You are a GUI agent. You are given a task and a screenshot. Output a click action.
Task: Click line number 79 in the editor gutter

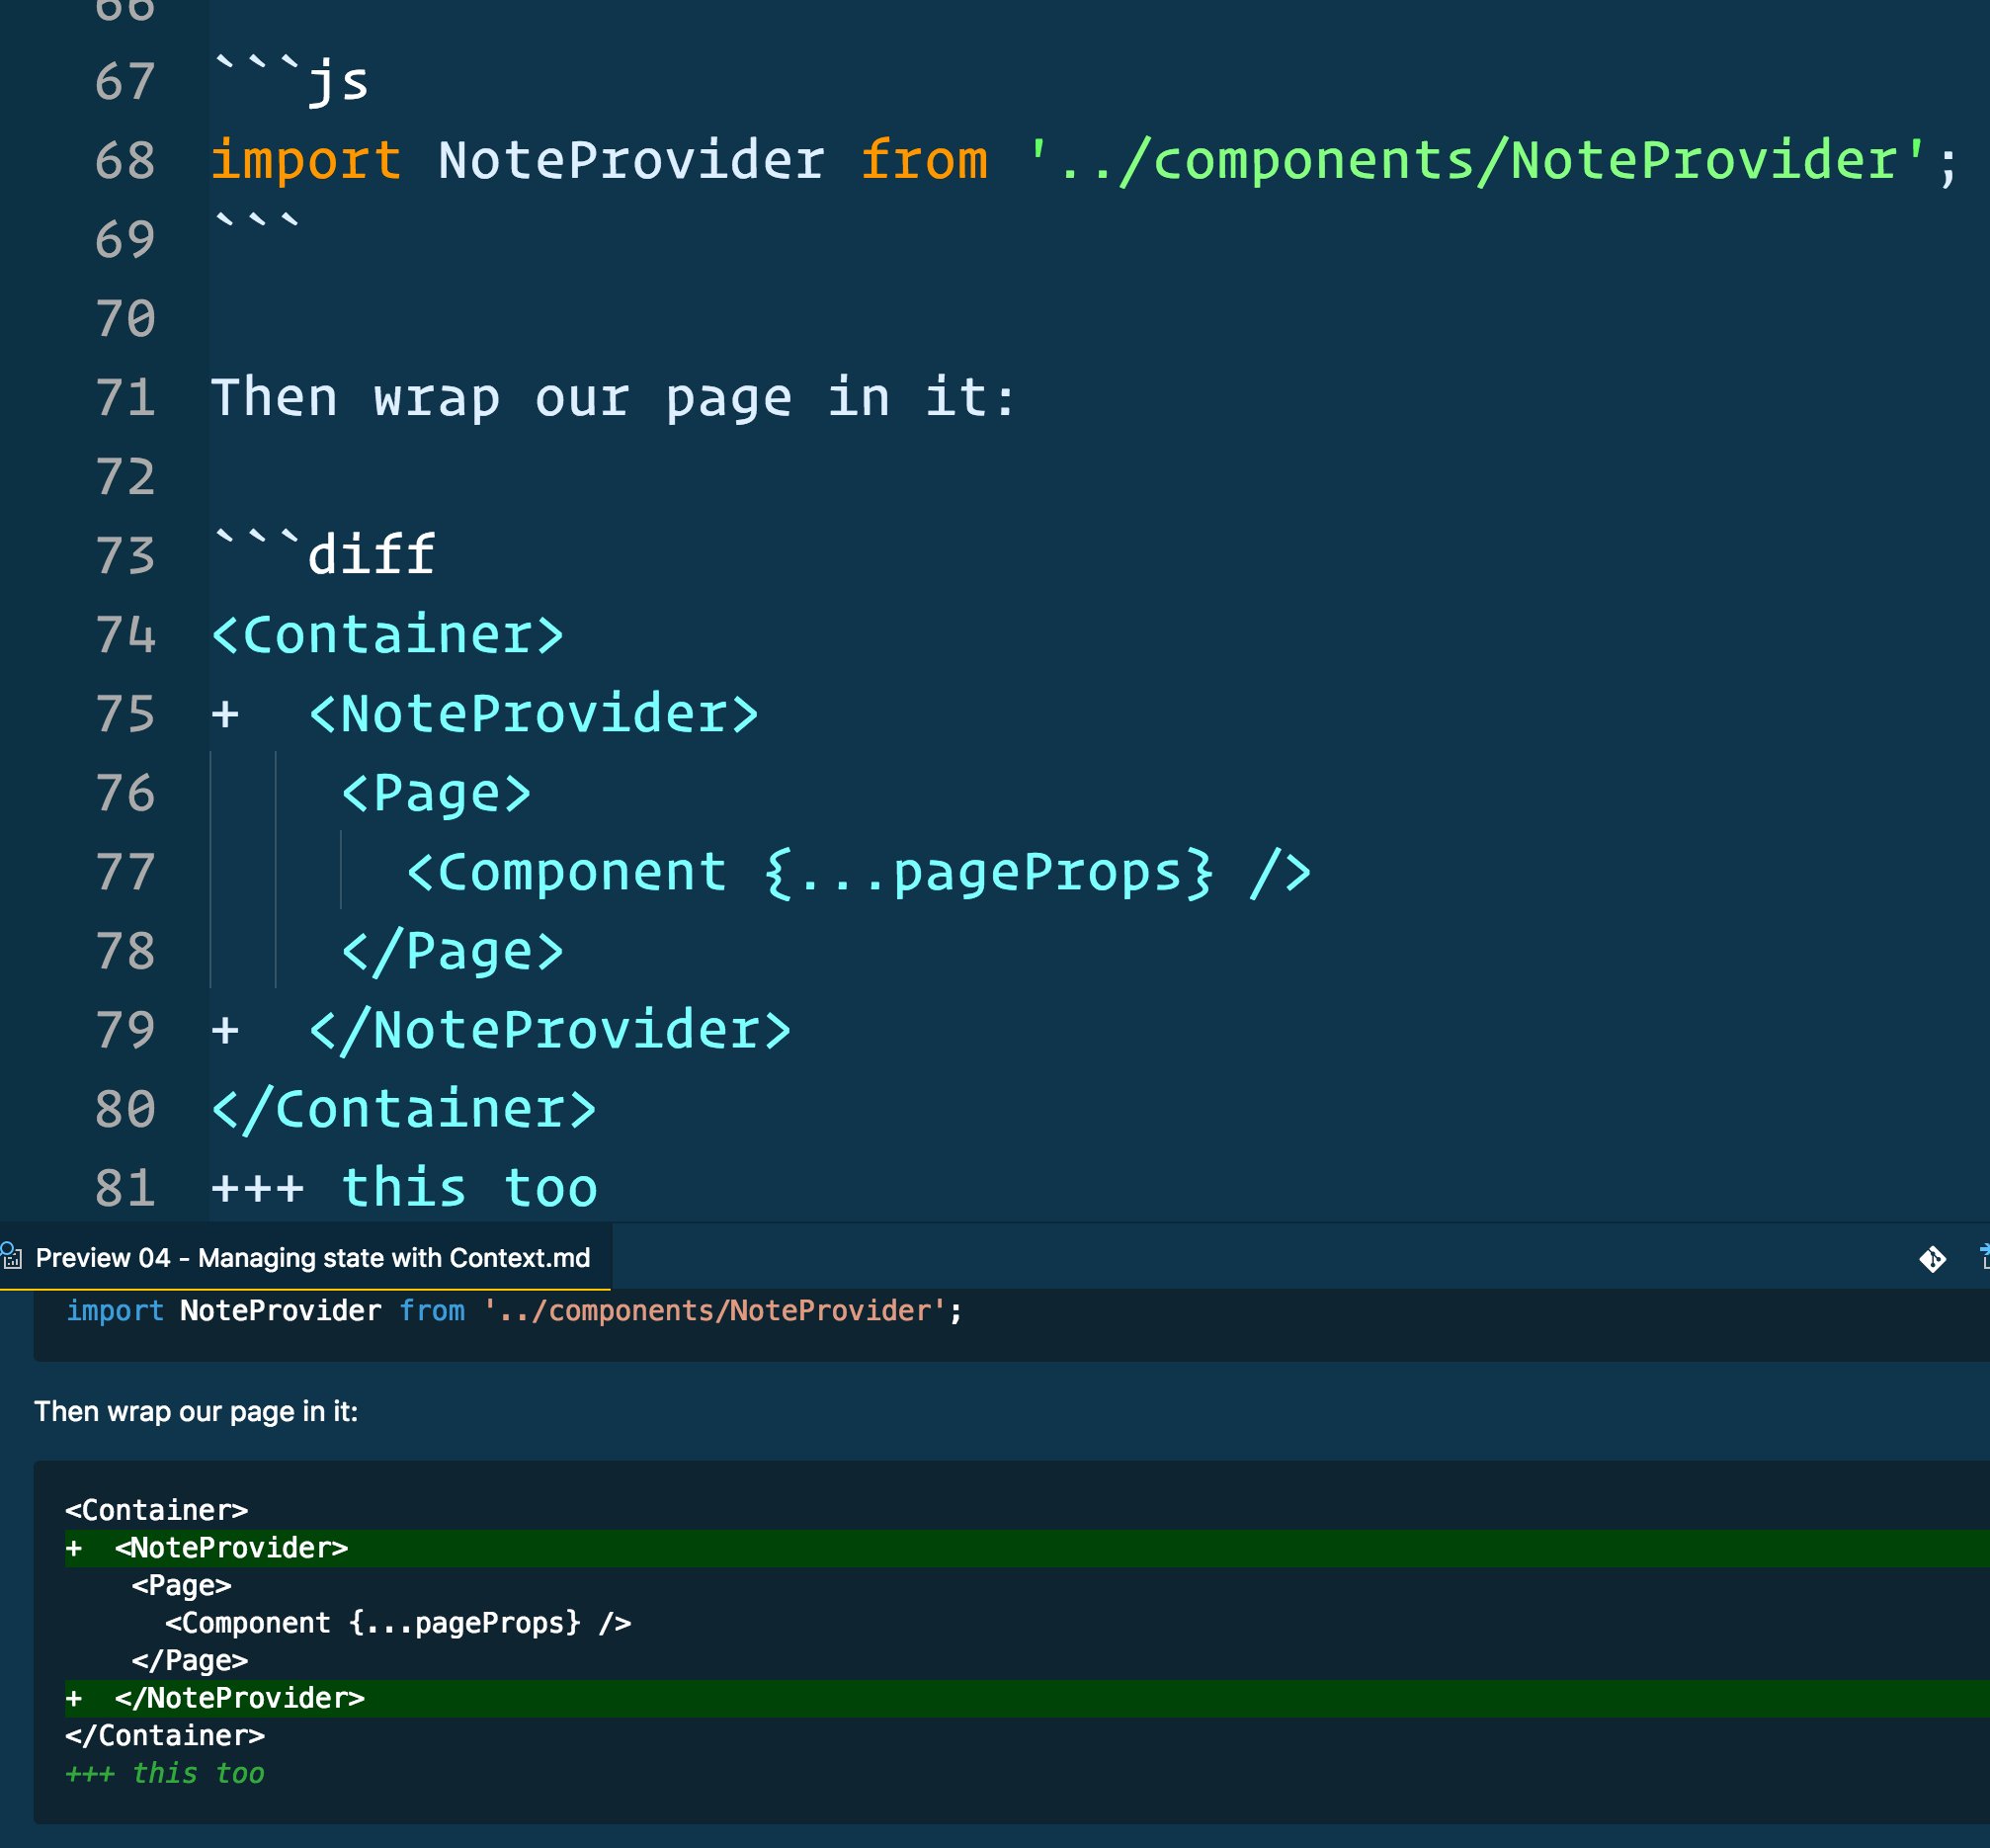[x=125, y=1029]
